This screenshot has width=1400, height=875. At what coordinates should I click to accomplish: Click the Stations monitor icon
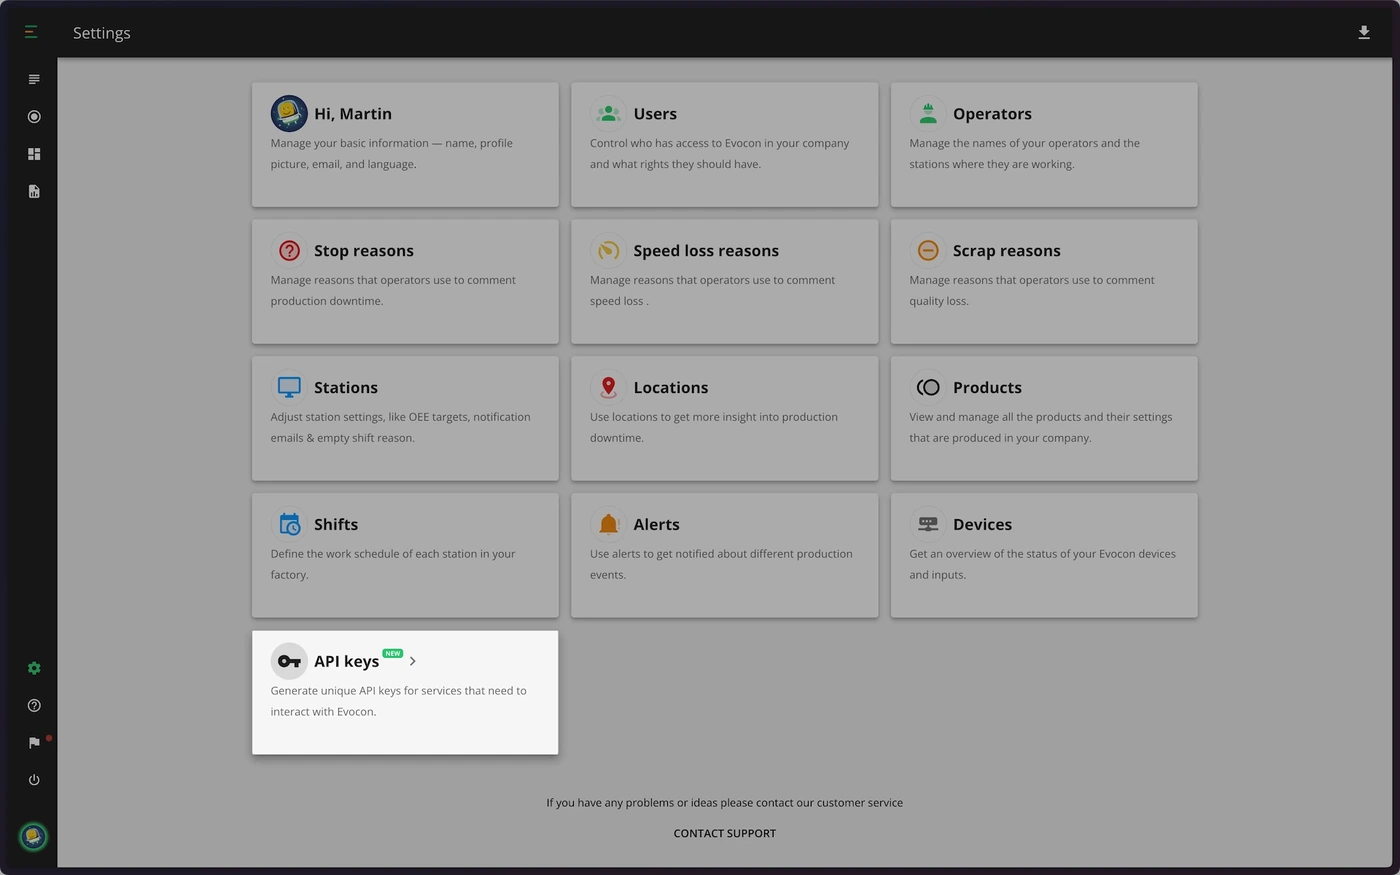click(289, 387)
